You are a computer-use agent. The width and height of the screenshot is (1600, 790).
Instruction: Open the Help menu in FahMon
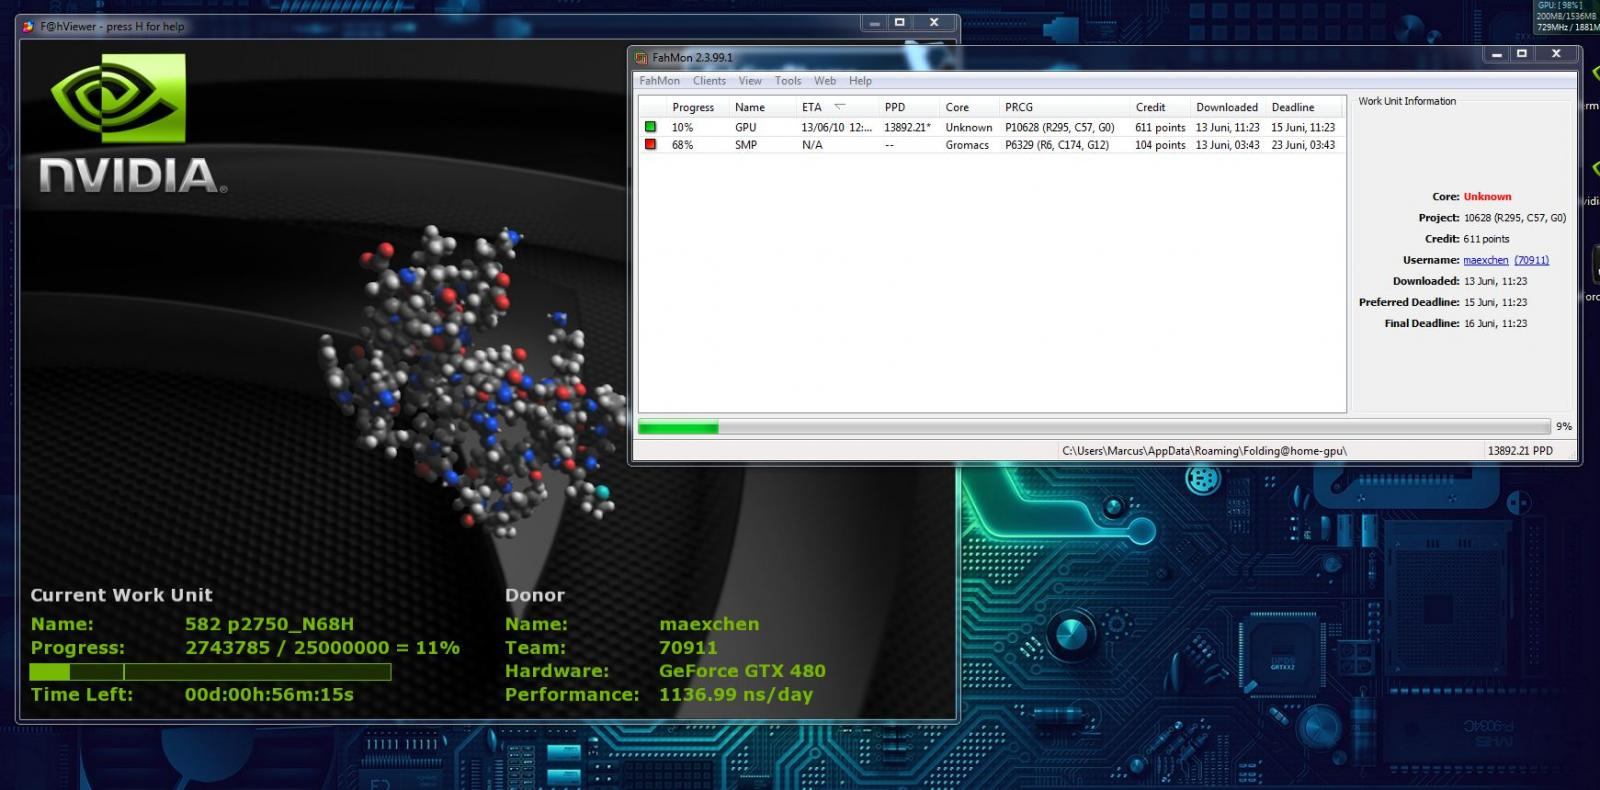[x=860, y=81]
